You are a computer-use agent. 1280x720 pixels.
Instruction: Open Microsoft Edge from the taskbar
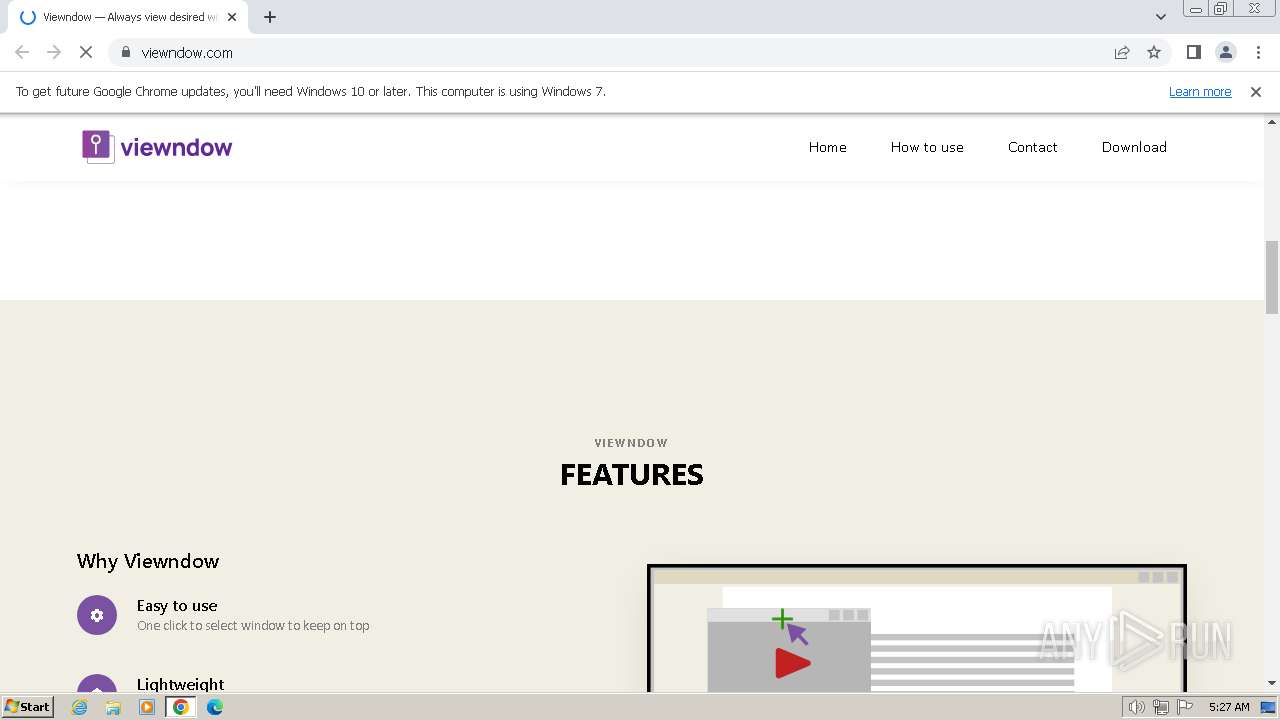(215, 707)
